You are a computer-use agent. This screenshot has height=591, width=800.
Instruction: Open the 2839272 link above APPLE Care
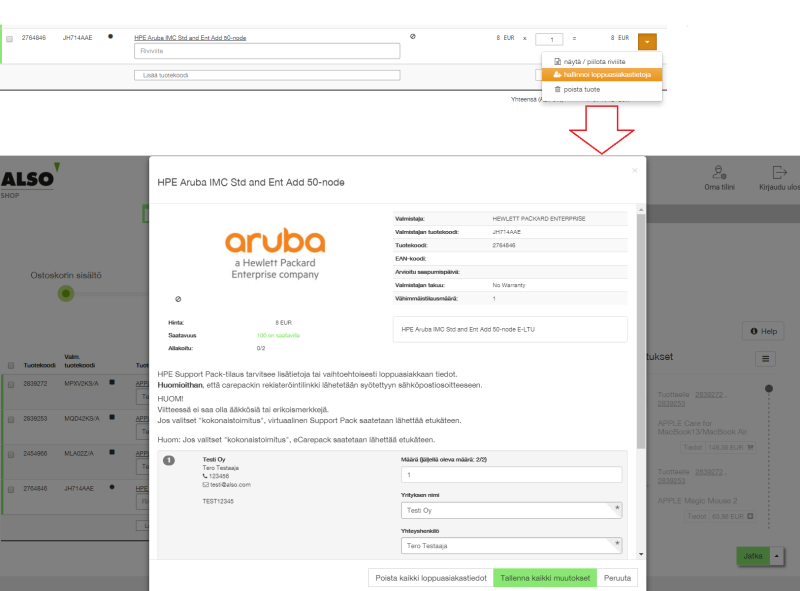tap(709, 395)
